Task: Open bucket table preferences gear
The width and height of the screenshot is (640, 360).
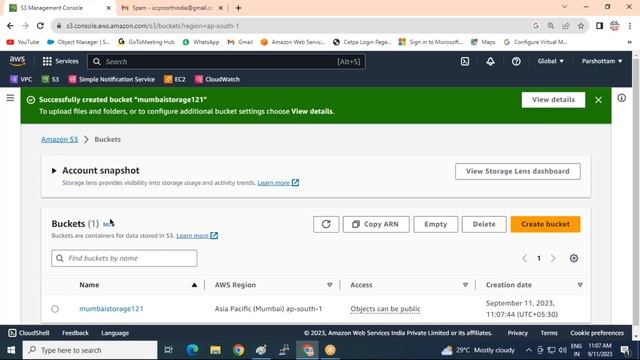Action: coord(573,258)
